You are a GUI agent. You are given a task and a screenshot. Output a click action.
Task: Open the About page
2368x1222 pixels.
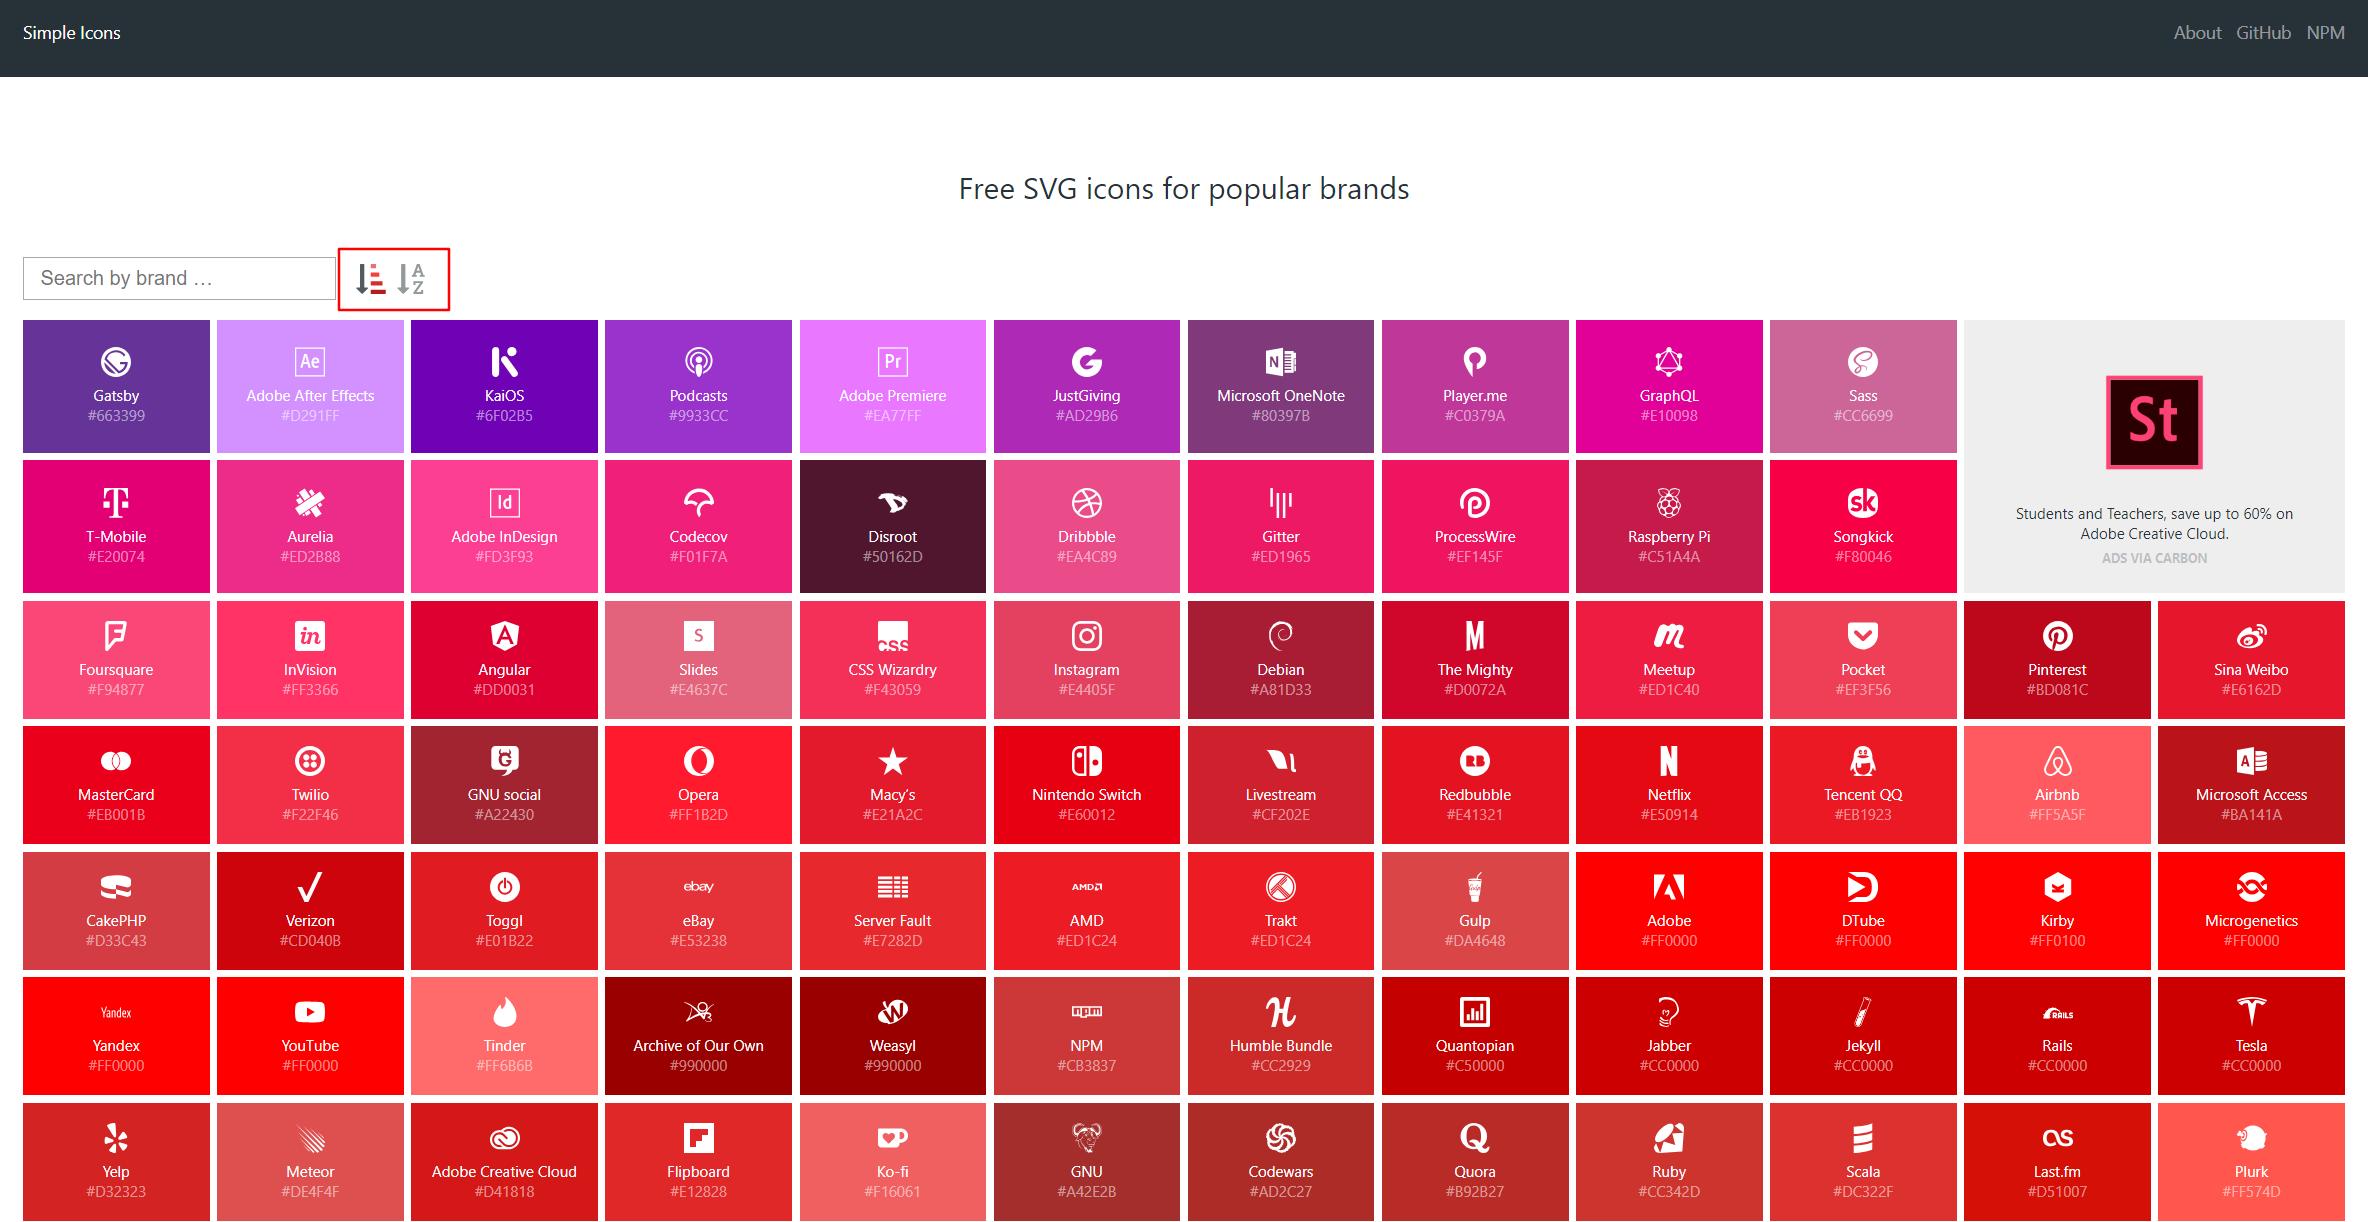click(x=2197, y=33)
